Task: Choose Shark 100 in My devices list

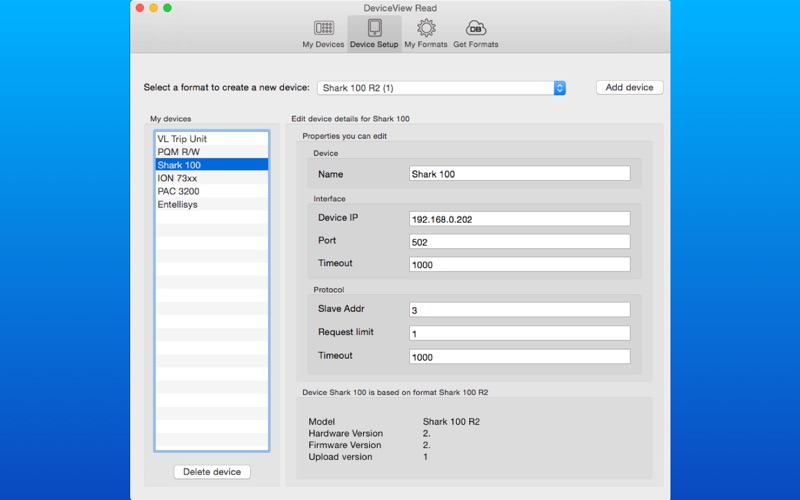Action: [211, 164]
